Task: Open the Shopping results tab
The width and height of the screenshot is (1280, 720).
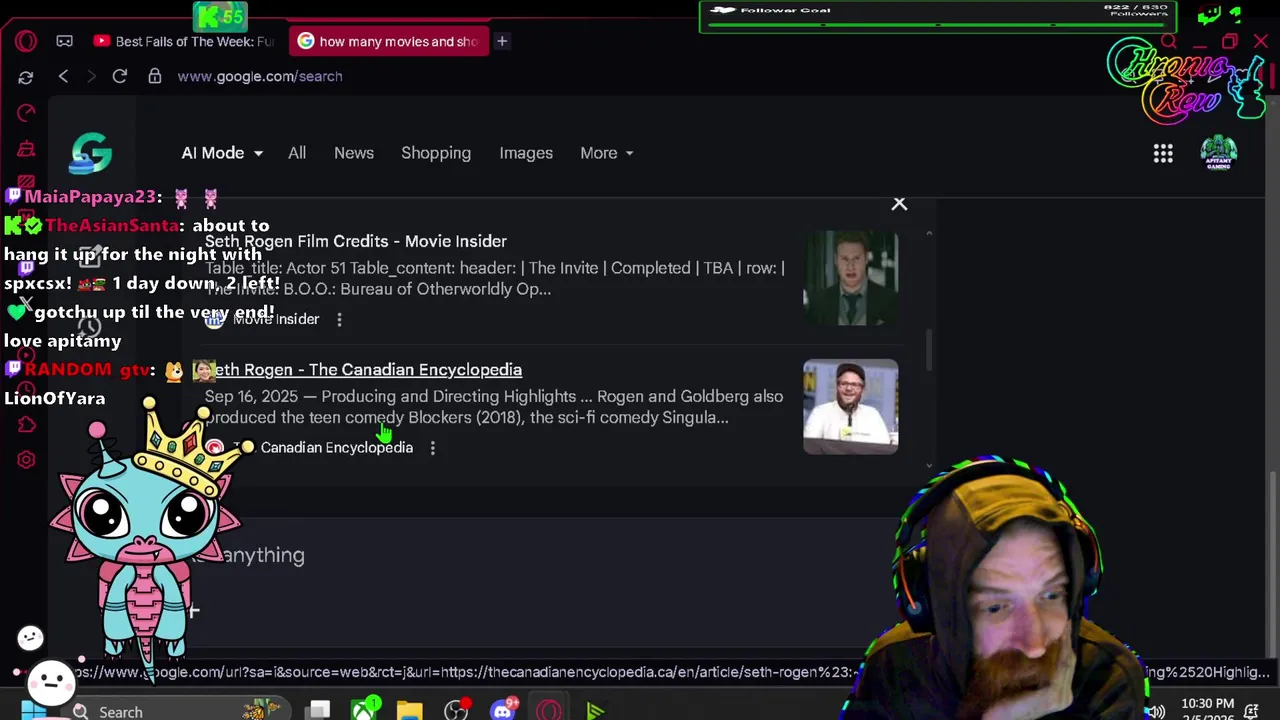Action: click(x=436, y=153)
